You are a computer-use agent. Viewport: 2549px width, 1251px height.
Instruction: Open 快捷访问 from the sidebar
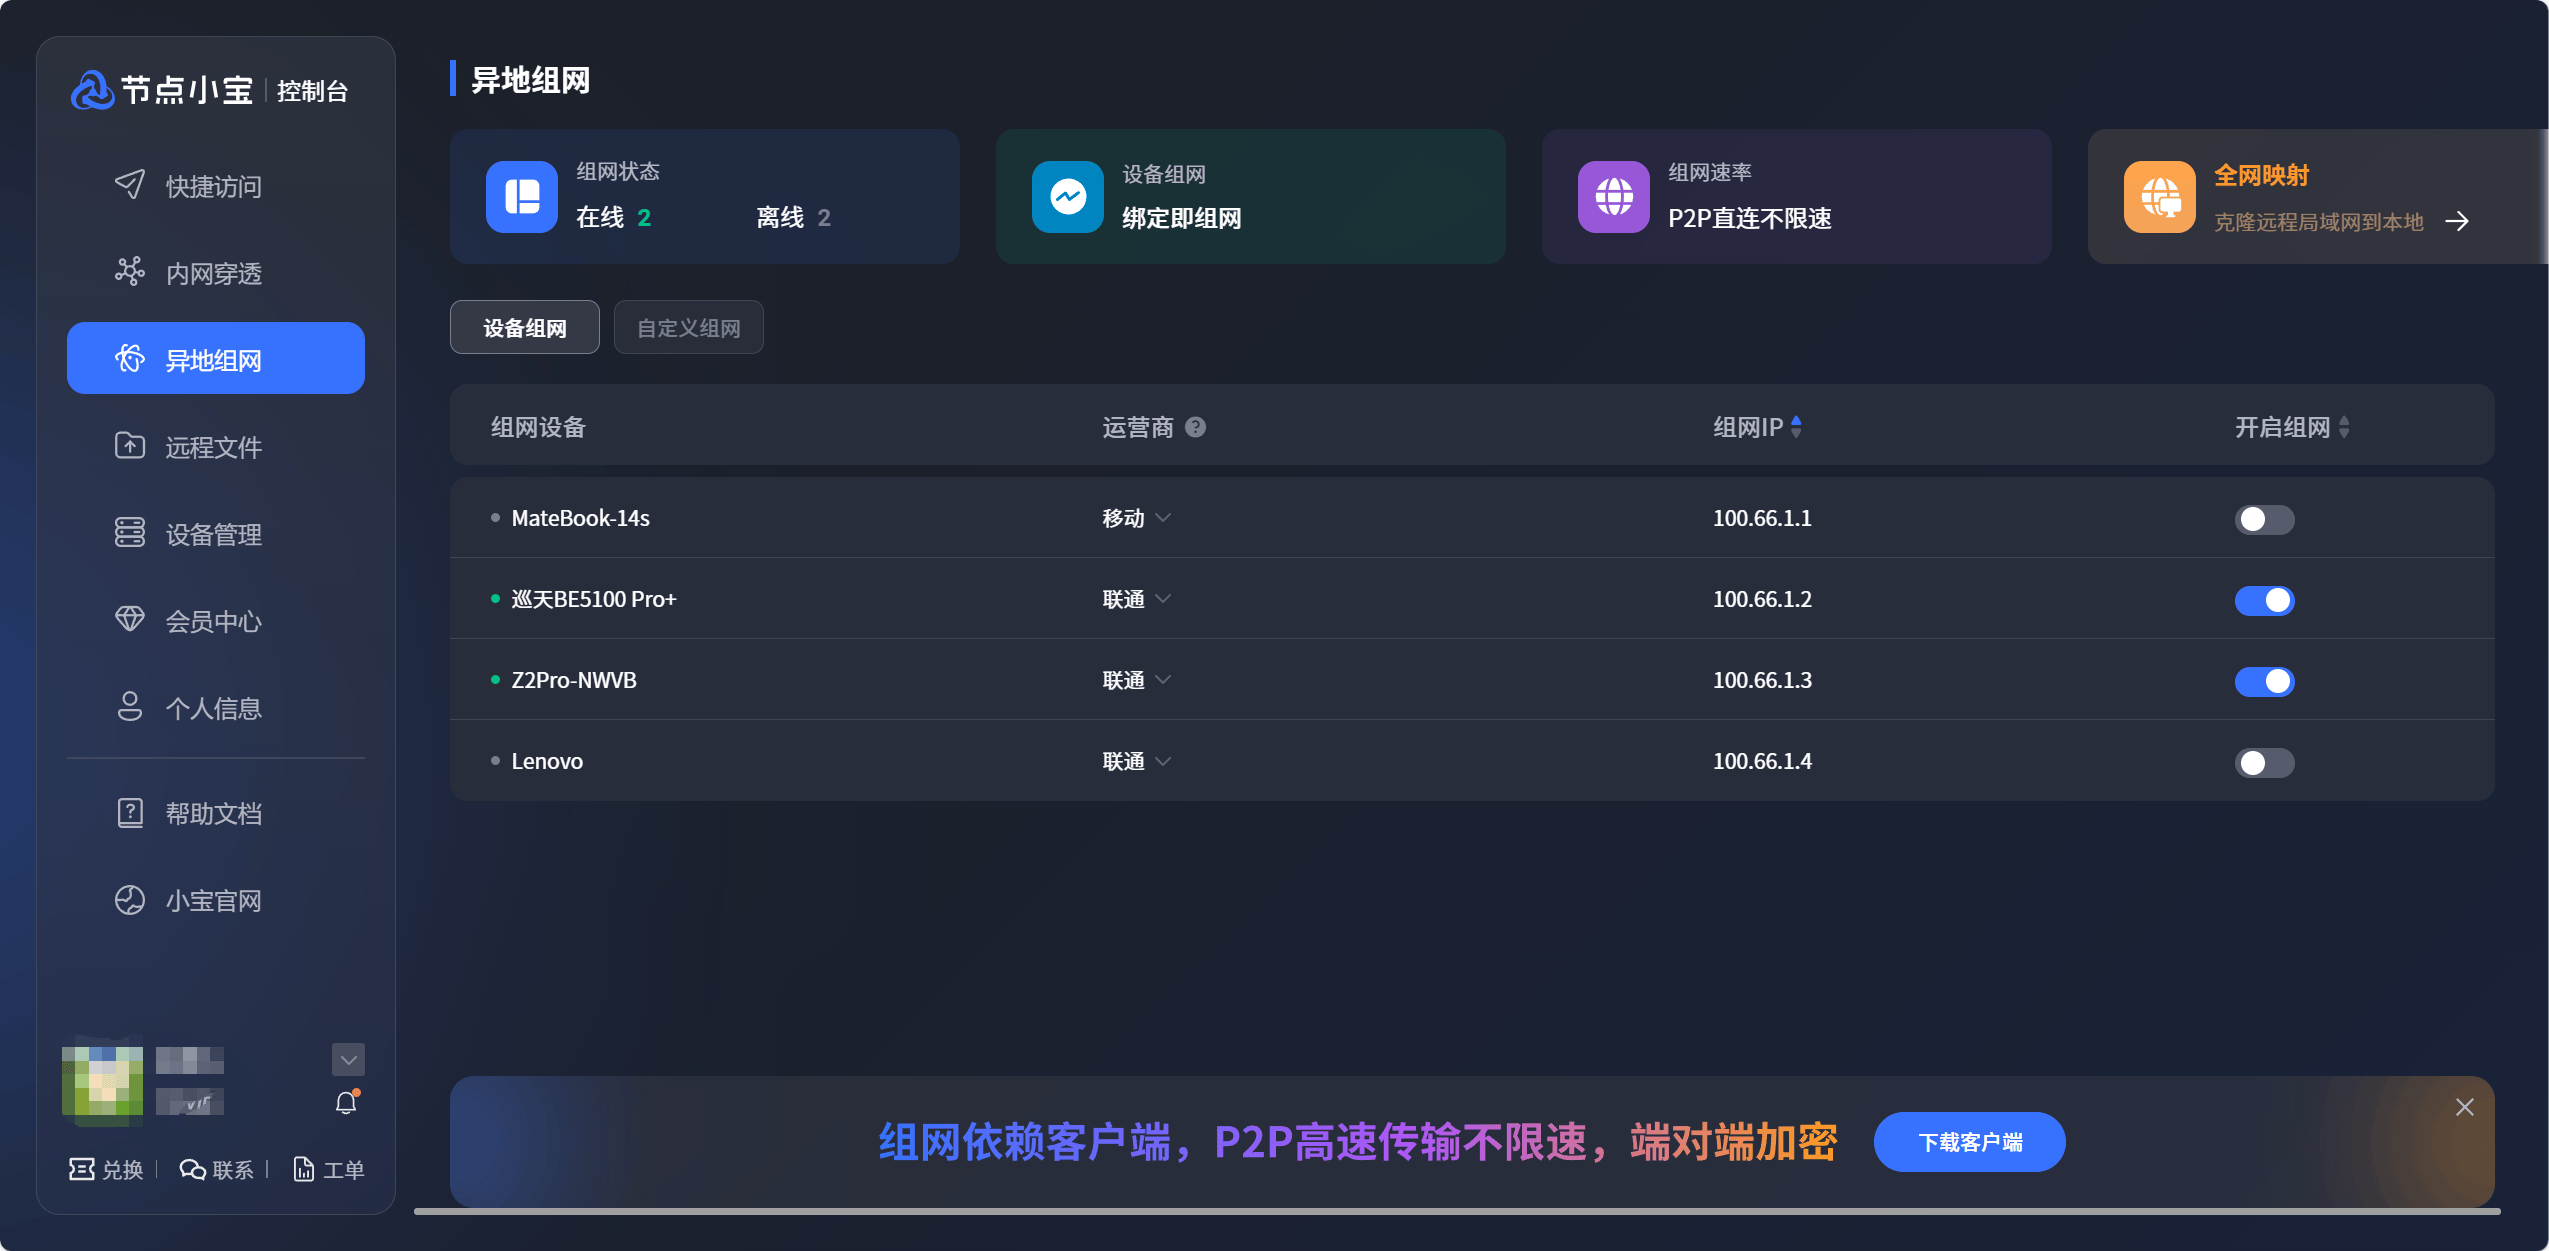212,185
